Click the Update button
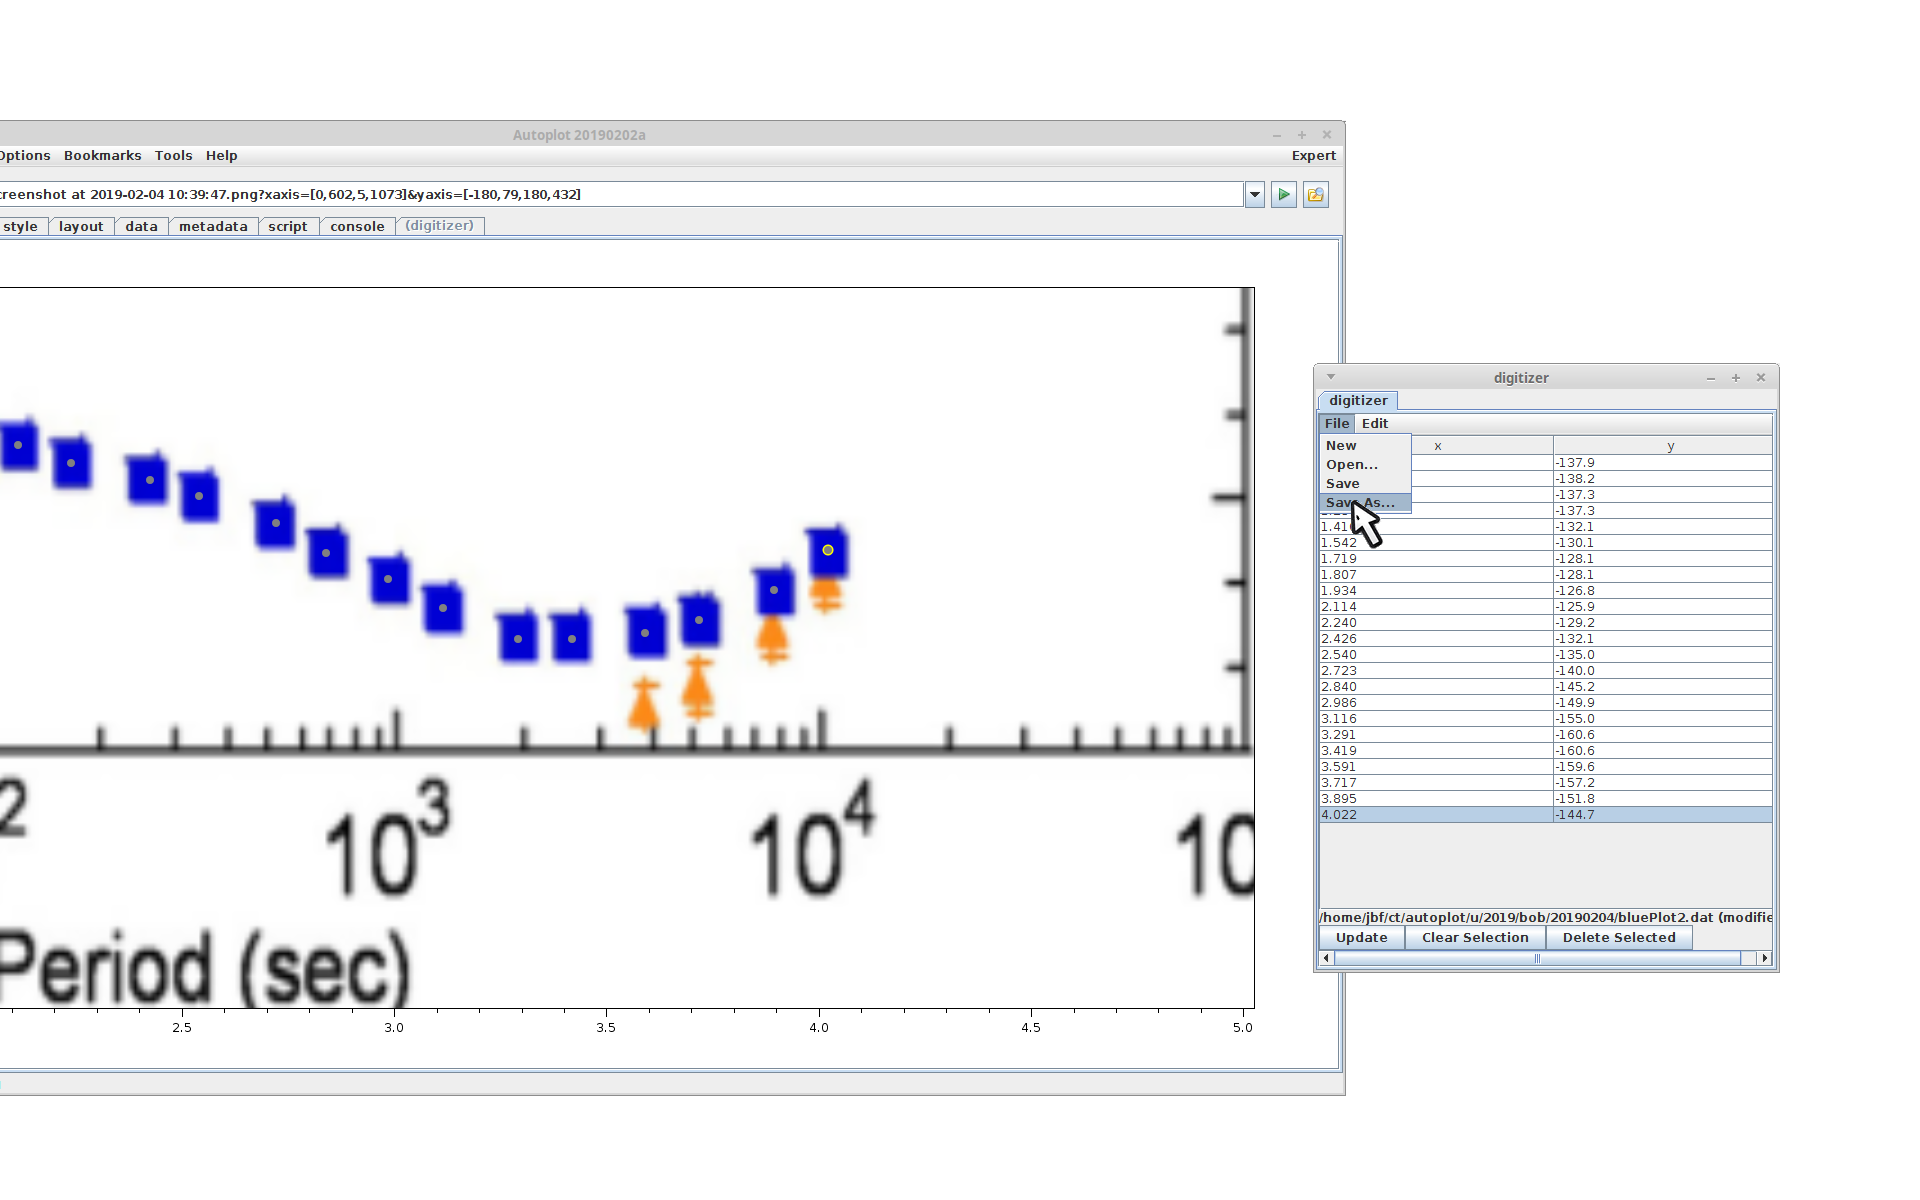 1361,938
